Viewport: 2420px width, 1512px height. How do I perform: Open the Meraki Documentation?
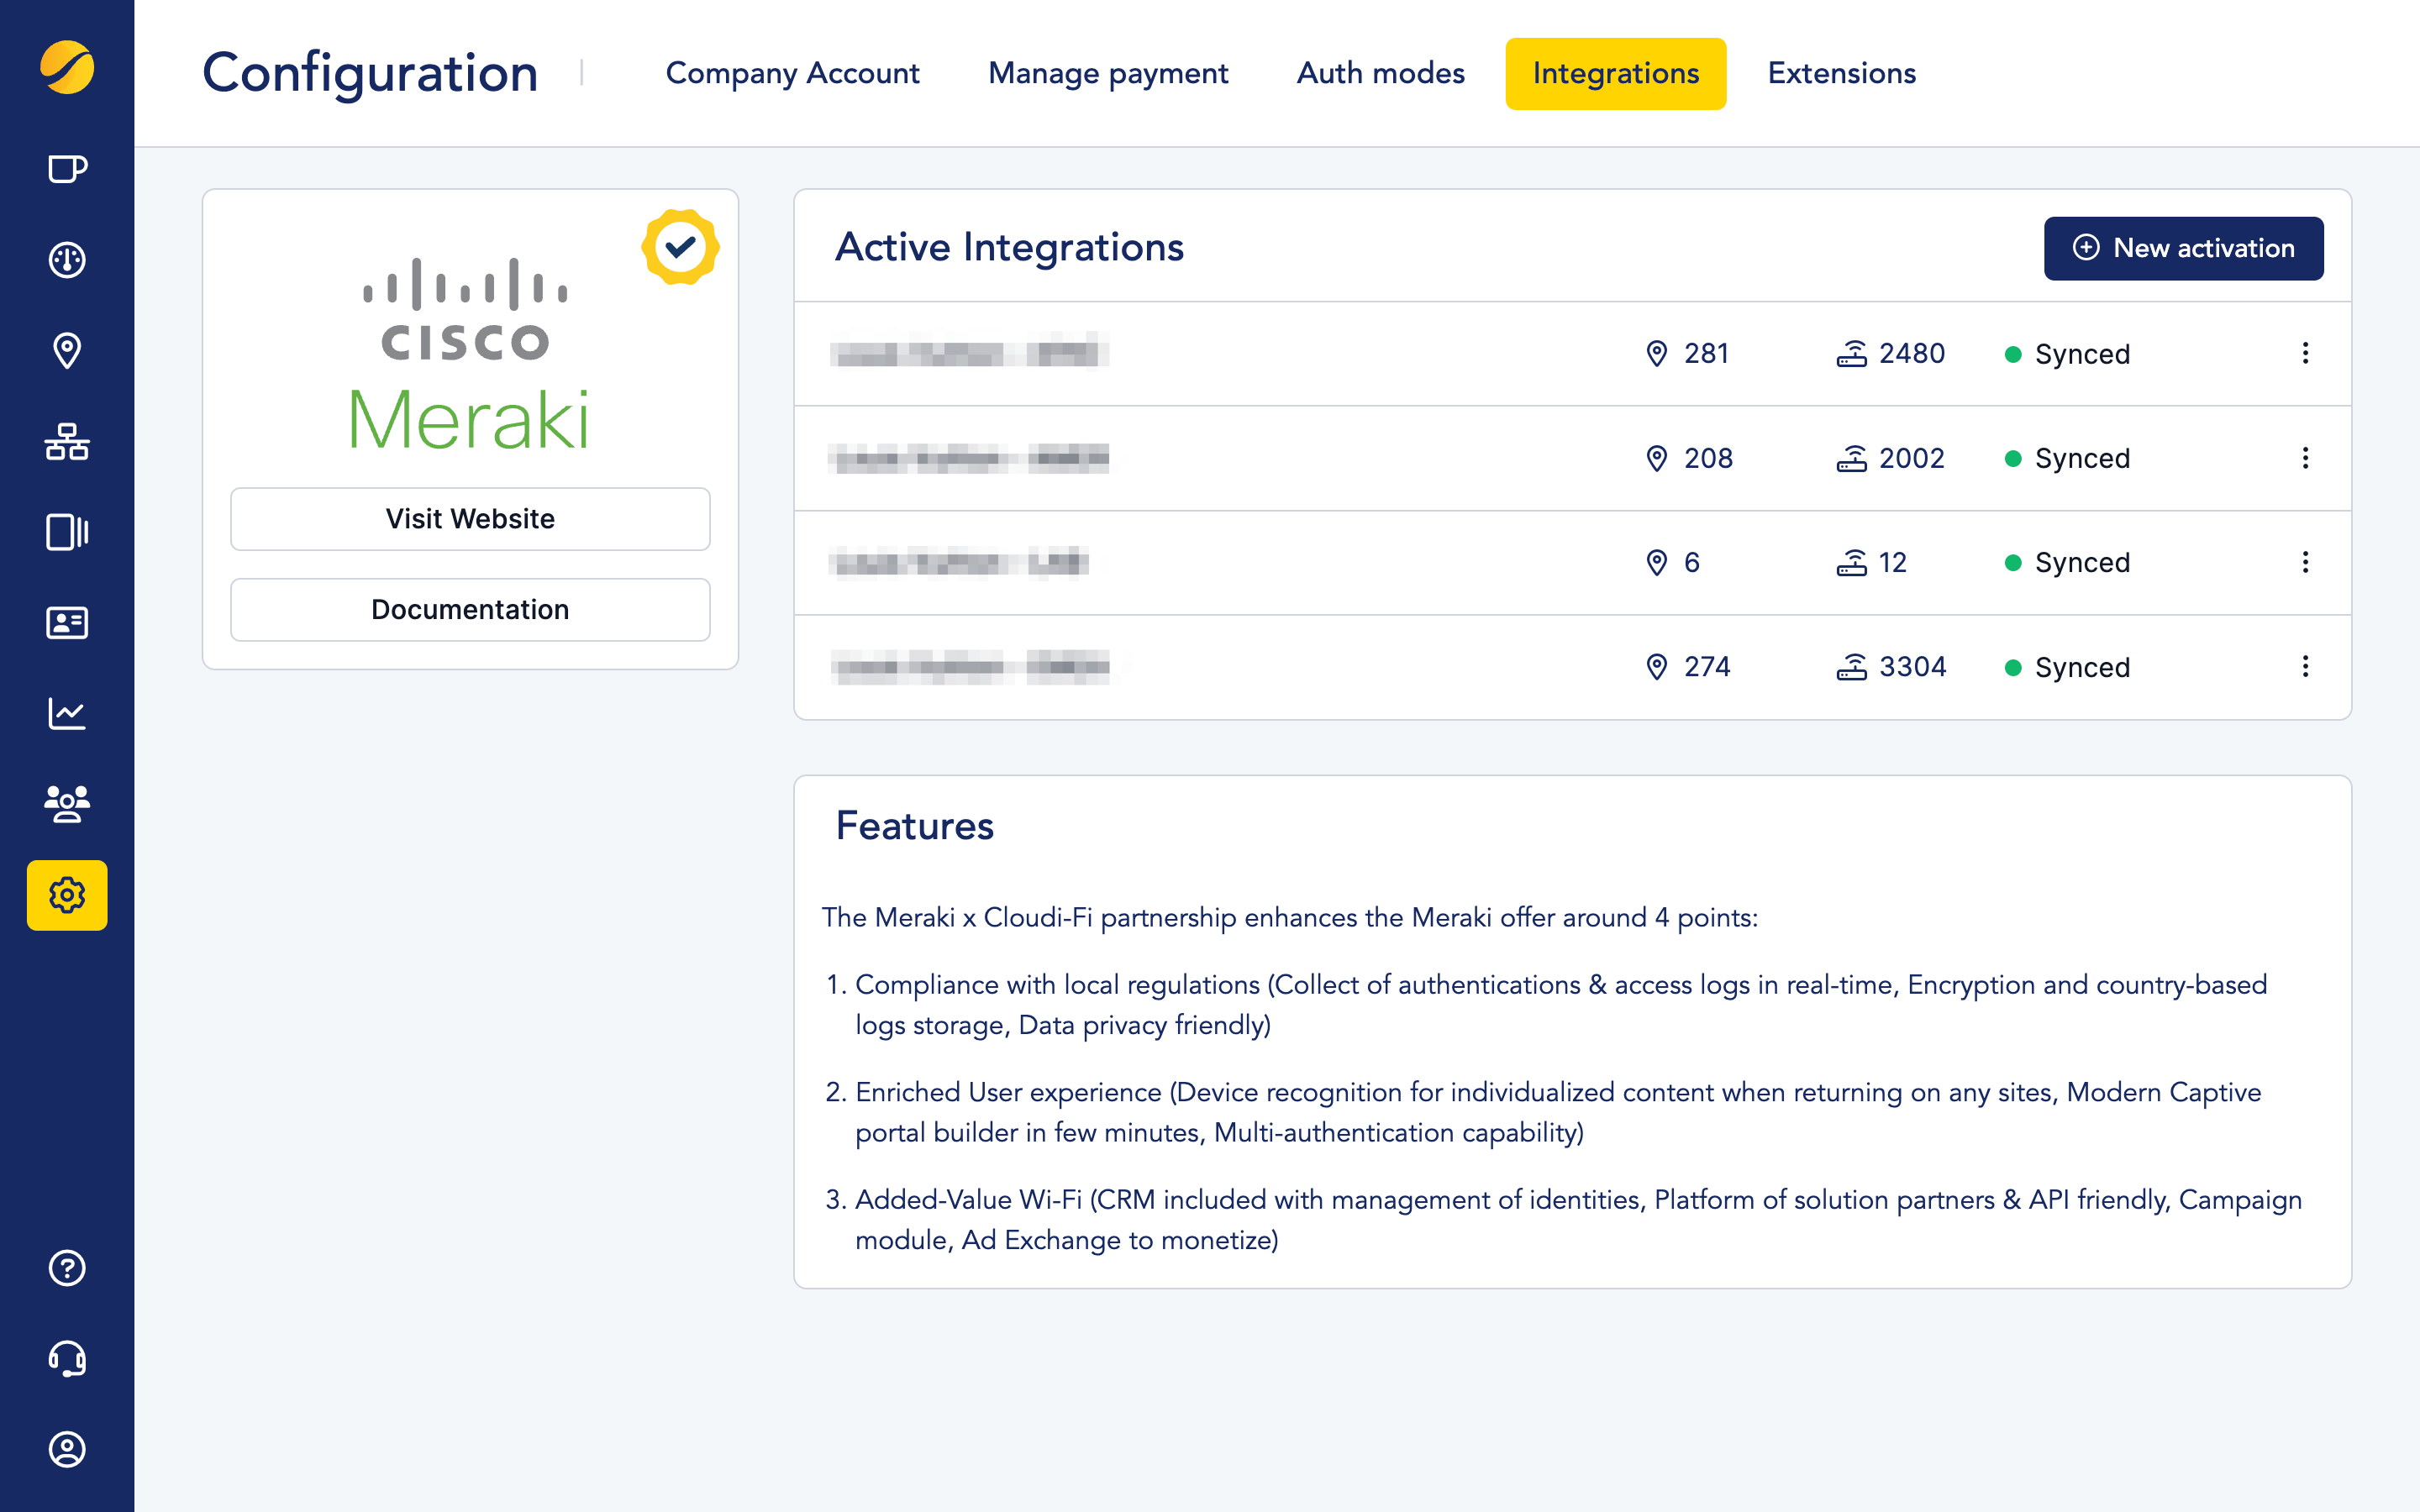(x=469, y=609)
